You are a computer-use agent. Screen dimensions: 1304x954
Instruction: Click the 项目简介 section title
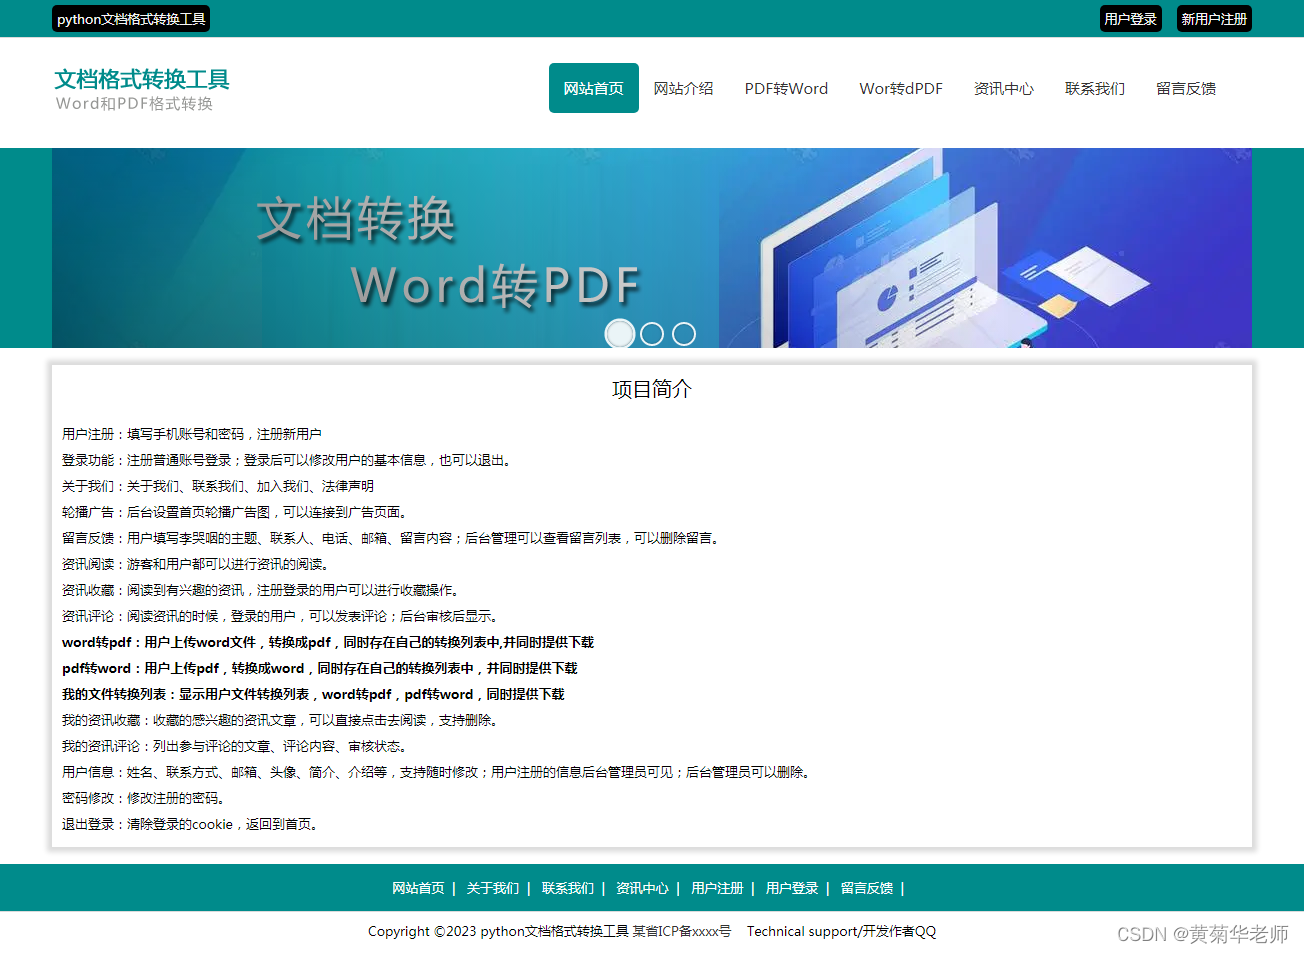(651, 389)
